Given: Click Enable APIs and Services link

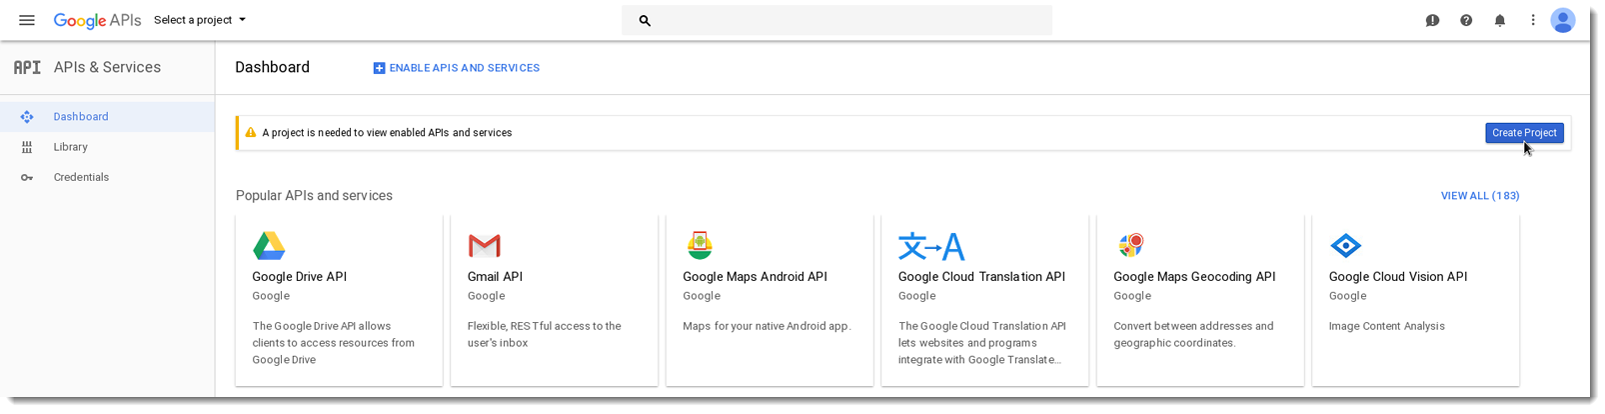Looking at the screenshot, I should click(456, 68).
